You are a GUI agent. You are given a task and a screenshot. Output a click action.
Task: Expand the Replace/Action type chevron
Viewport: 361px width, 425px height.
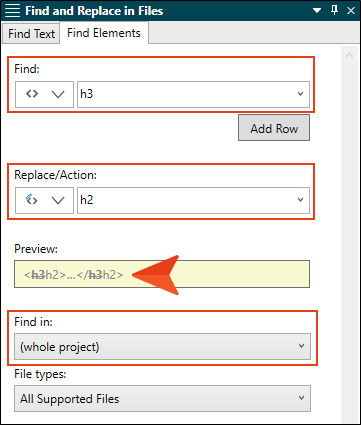pyautogui.click(x=58, y=200)
